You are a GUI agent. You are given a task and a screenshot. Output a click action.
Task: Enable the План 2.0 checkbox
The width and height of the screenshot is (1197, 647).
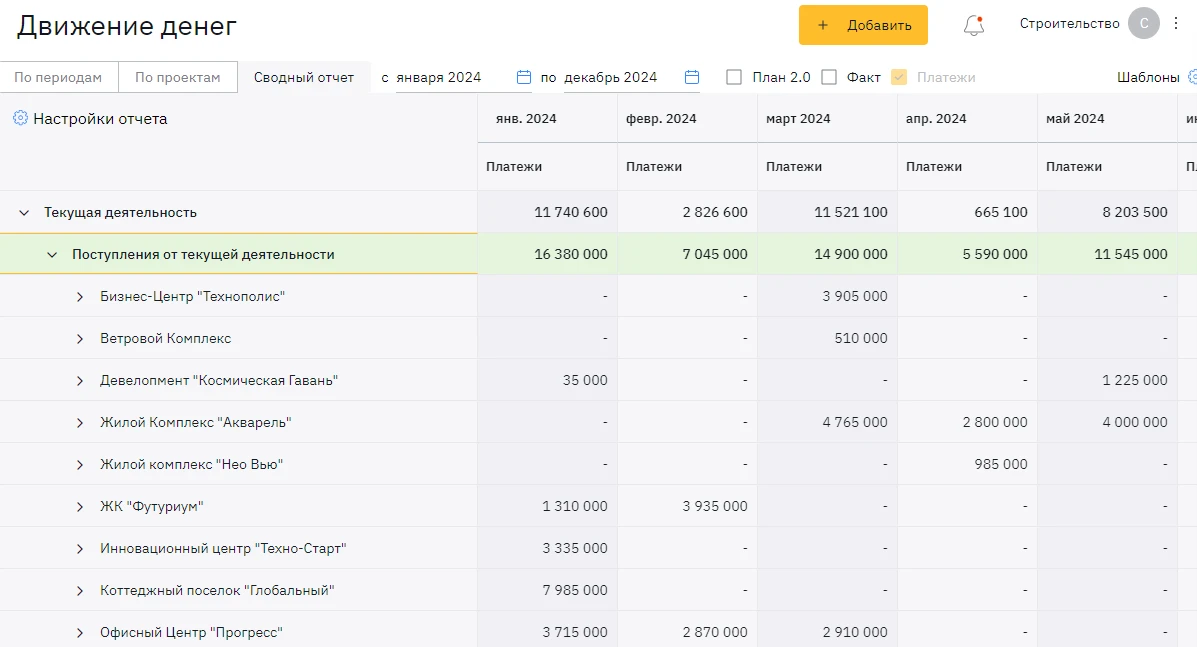734,77
